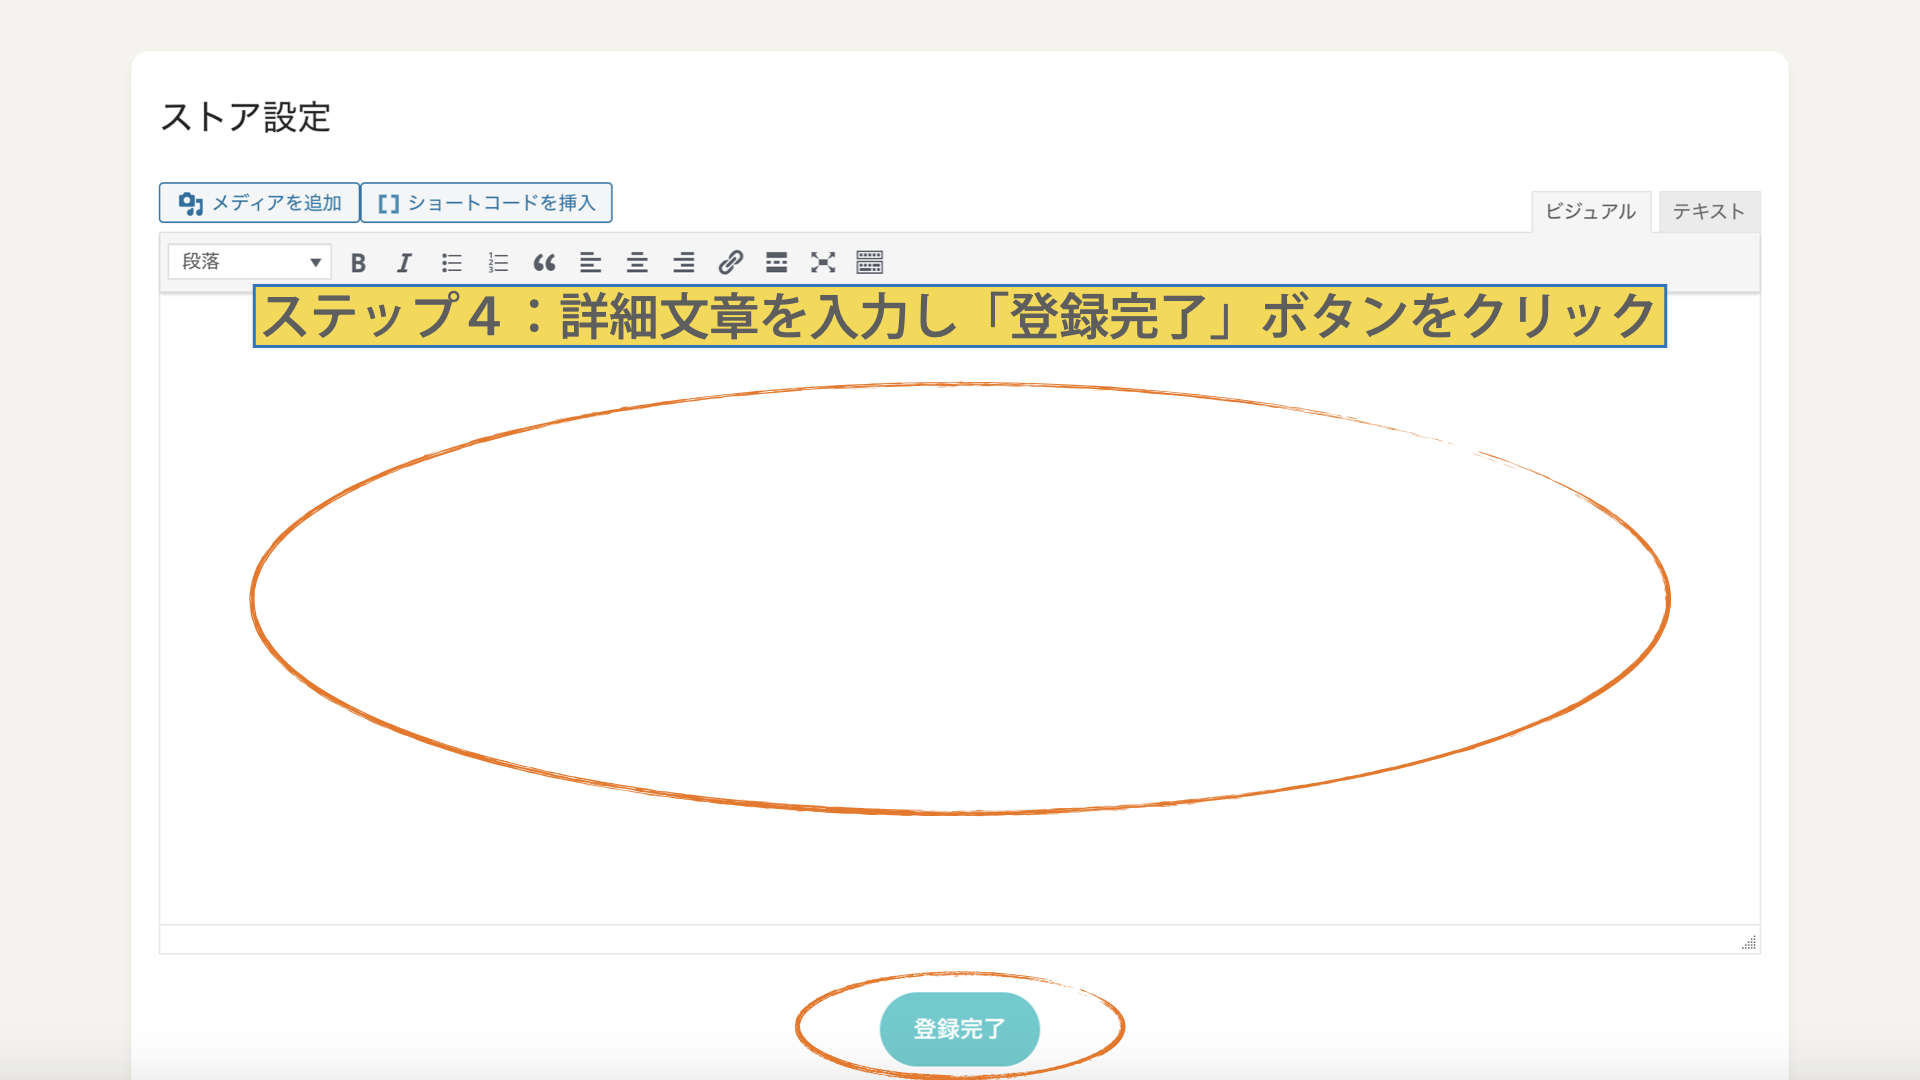1920x1080 pixels.
Task: Click the ショートコードを挿入 button
Action: [487, 203]
